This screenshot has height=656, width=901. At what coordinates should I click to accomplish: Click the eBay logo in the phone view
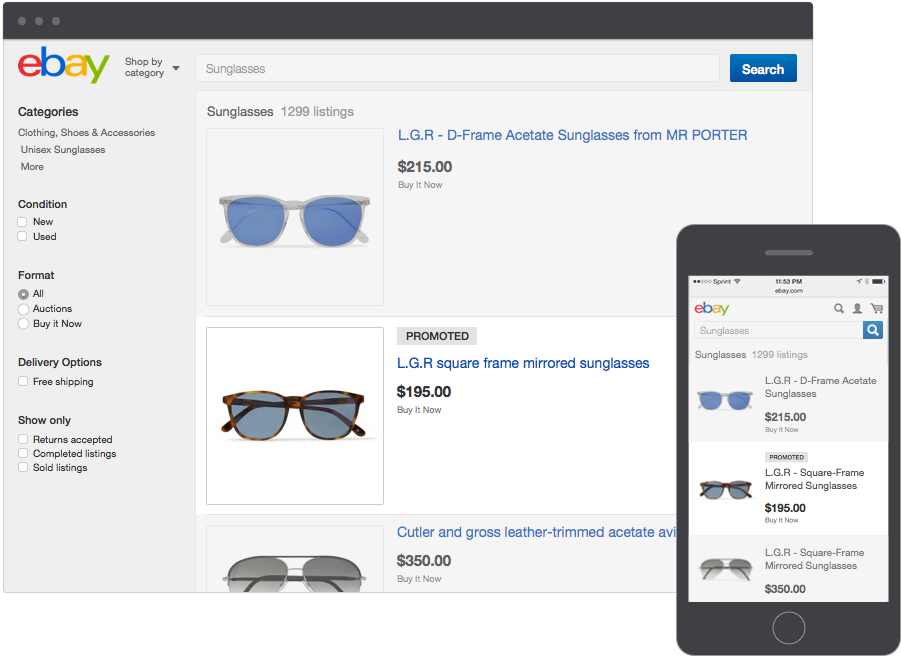pyautogui.click(x=712, y=309)
